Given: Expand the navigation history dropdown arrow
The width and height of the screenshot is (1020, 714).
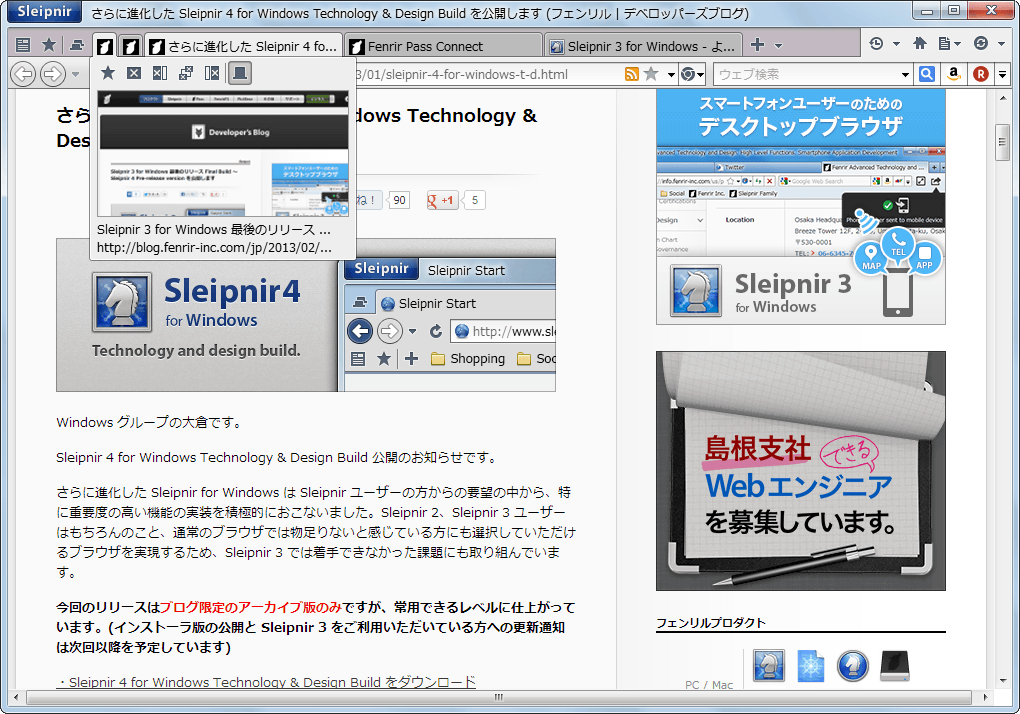Looking at the screenshot, I should (x=75, y=74).
